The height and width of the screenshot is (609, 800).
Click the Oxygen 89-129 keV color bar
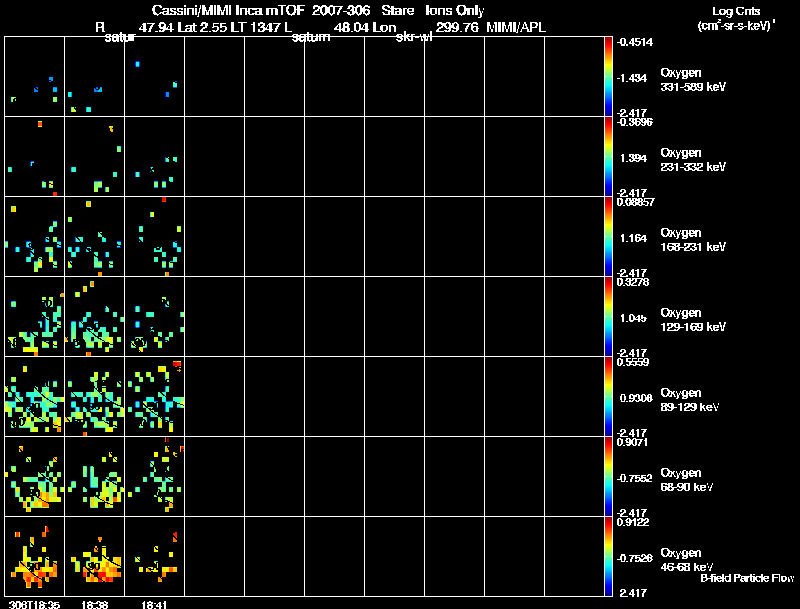(608, 397)
